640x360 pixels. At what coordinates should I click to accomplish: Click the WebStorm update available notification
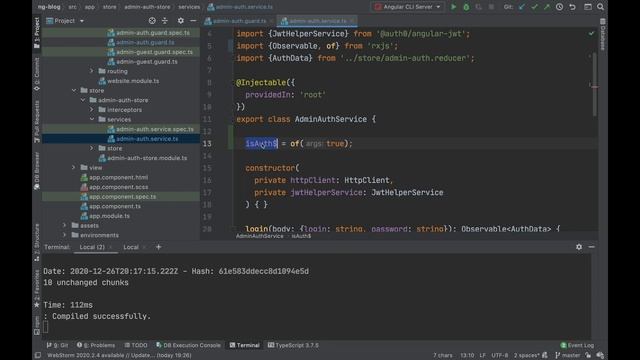(119, 355)
